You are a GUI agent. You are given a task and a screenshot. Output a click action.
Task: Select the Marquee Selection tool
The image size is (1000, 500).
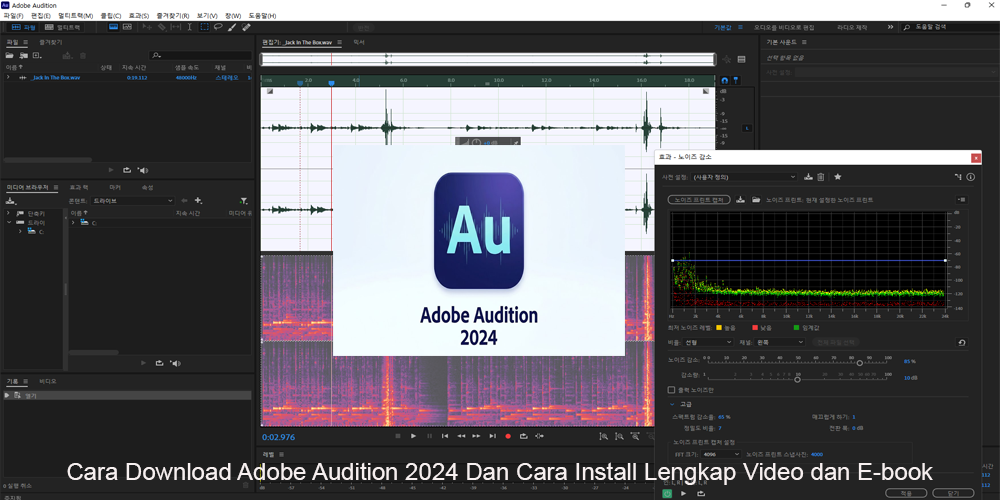coord(204,27)
